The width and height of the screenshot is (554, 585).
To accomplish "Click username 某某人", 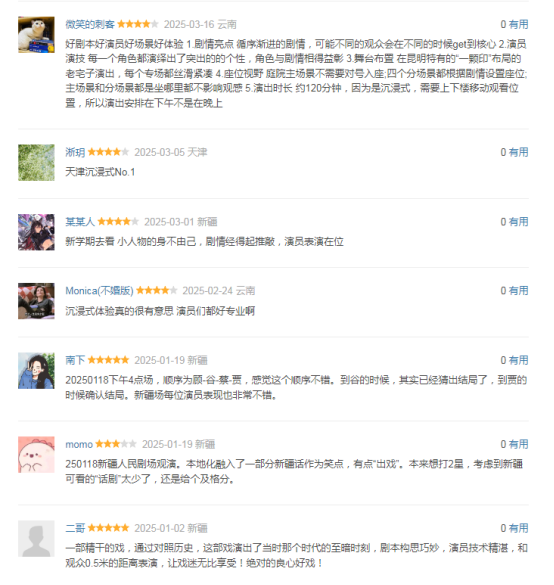I will click(80, 222).
